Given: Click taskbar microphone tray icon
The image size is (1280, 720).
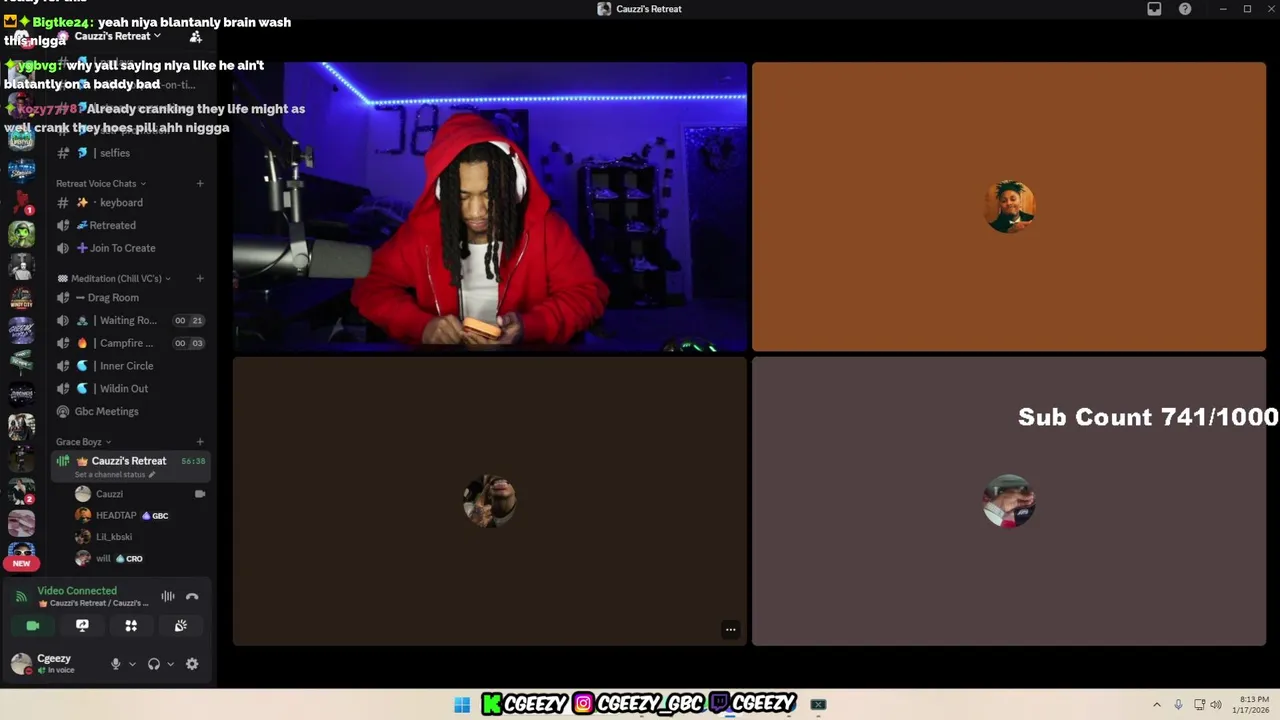Looking at the screenshot, I should point(1178,705).
